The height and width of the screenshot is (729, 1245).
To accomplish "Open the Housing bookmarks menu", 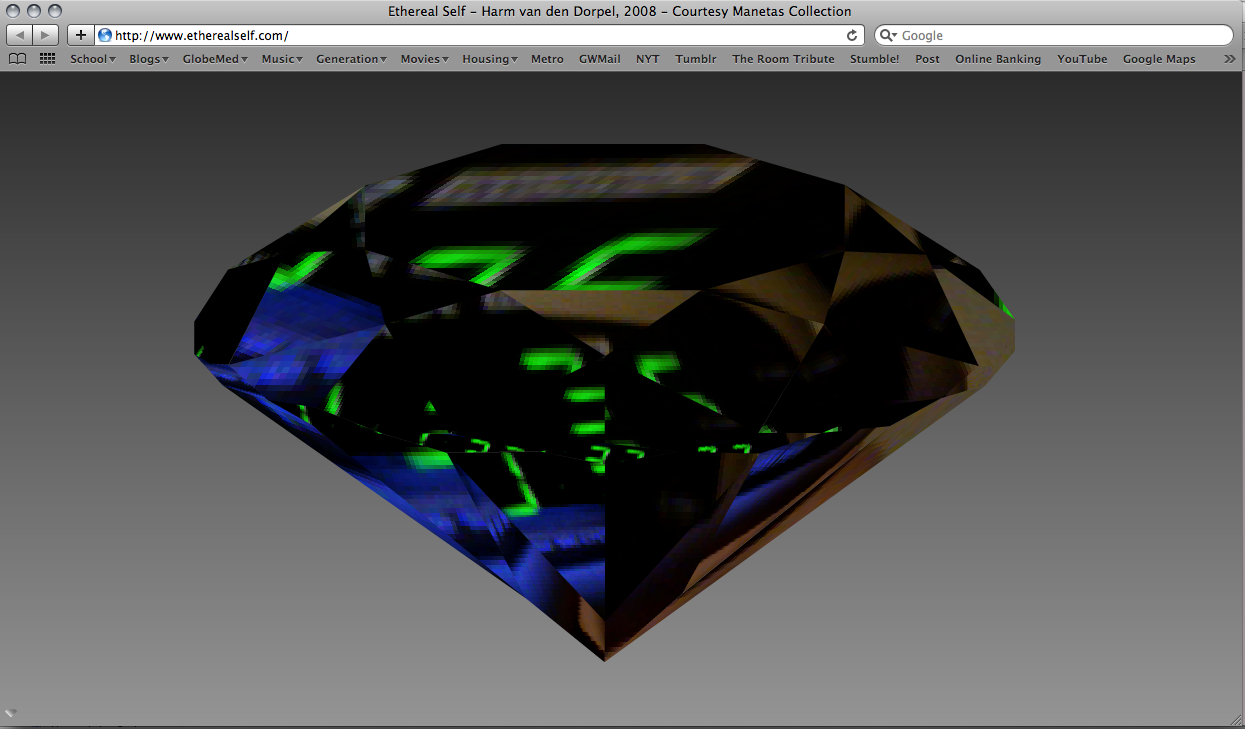I will (489, 59).
